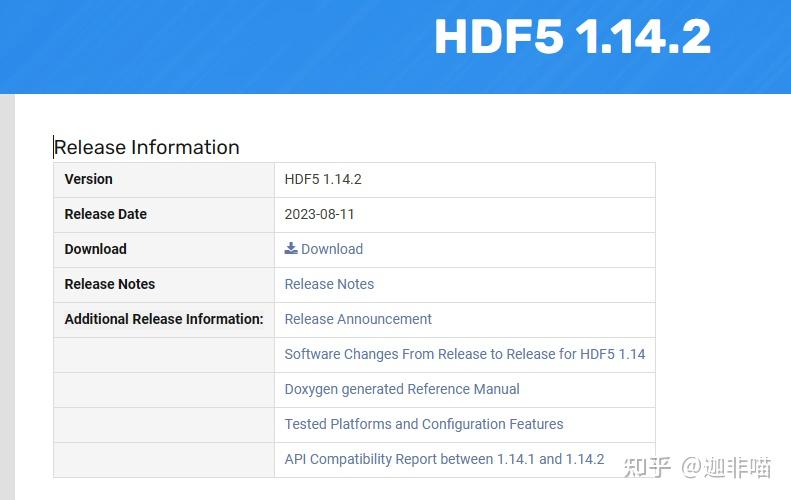Click the Version row label
The width and height of the screenshot is (791, 500).
pos(88,179)
